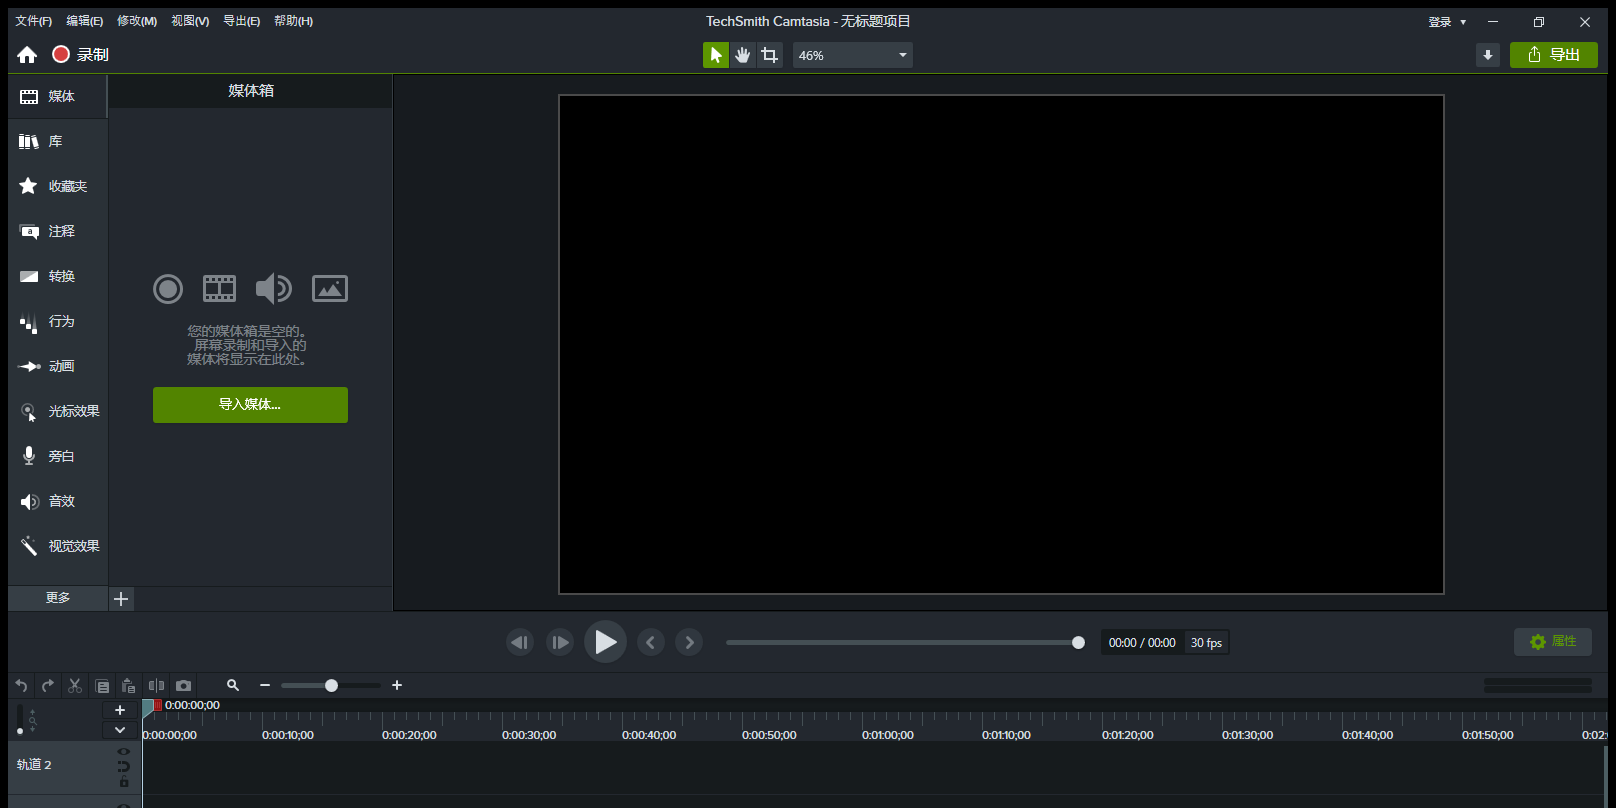Play the preview with the Play button
The image size is (1616, 808).
point(605,642)
